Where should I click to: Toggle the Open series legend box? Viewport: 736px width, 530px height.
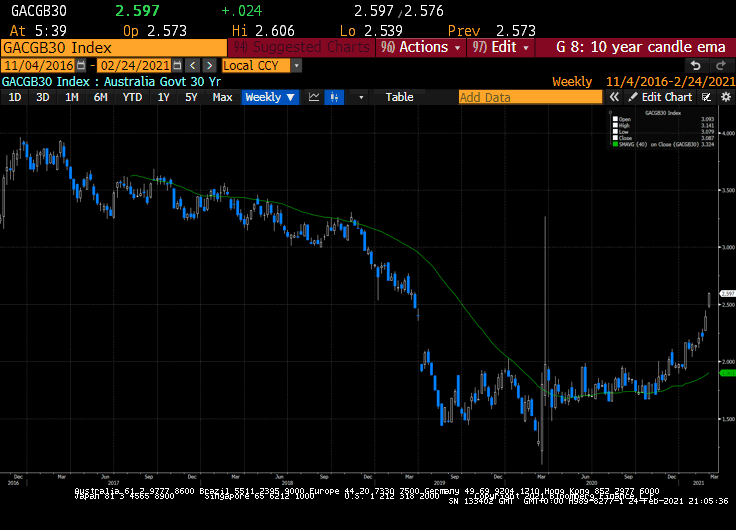point(615,119)
